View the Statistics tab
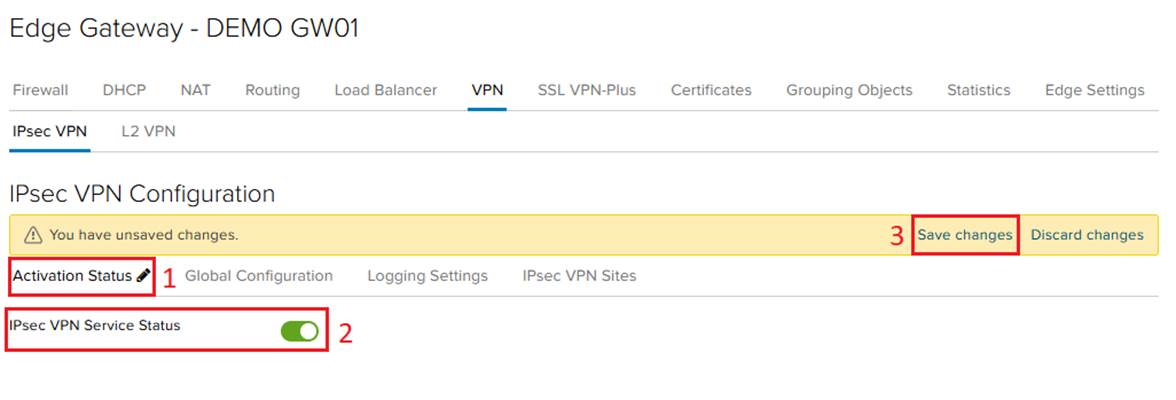 click(978, 90)
